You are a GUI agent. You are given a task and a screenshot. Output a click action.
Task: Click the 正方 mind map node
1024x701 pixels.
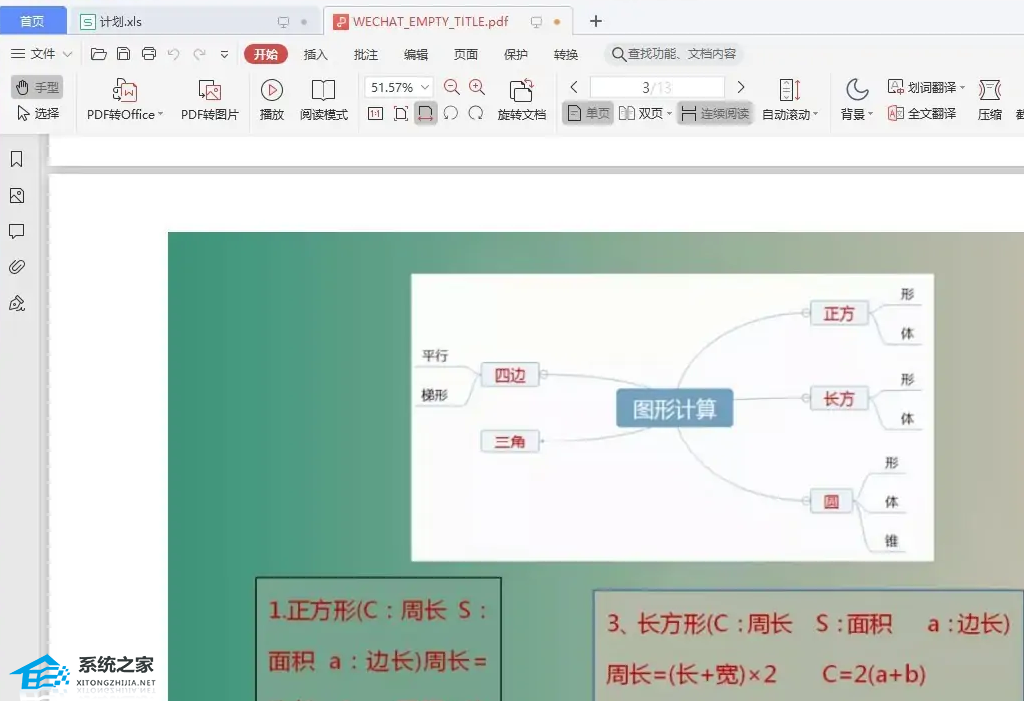tap(839, 314)
